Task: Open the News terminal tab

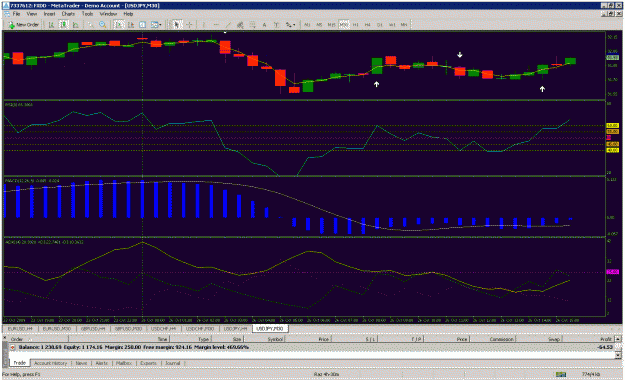Action: coord(81,363)
